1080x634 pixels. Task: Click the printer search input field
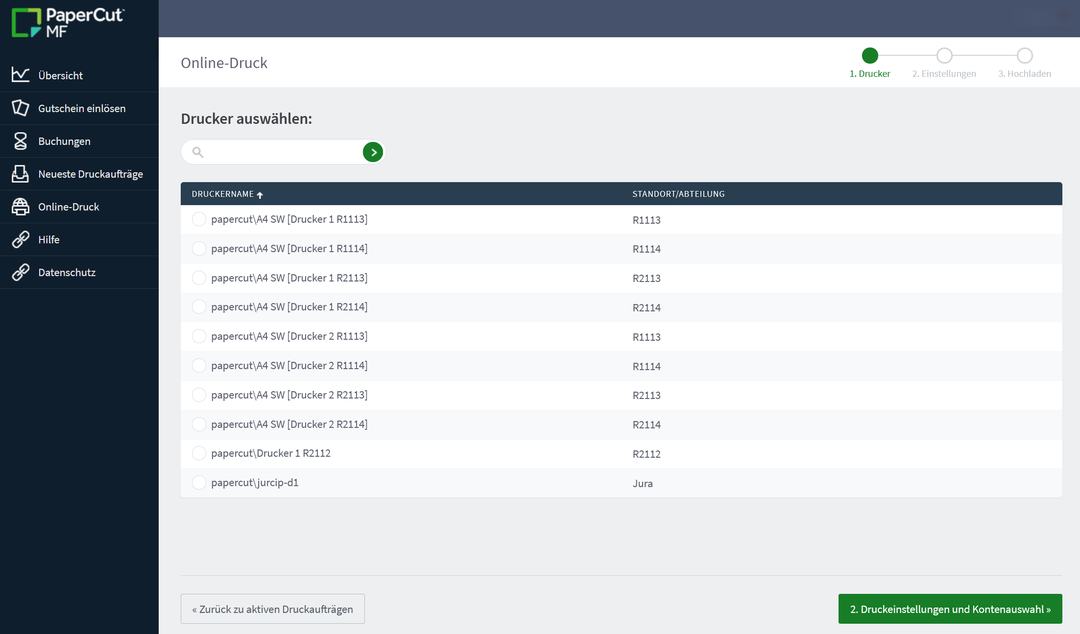click(x=282, y=152)
